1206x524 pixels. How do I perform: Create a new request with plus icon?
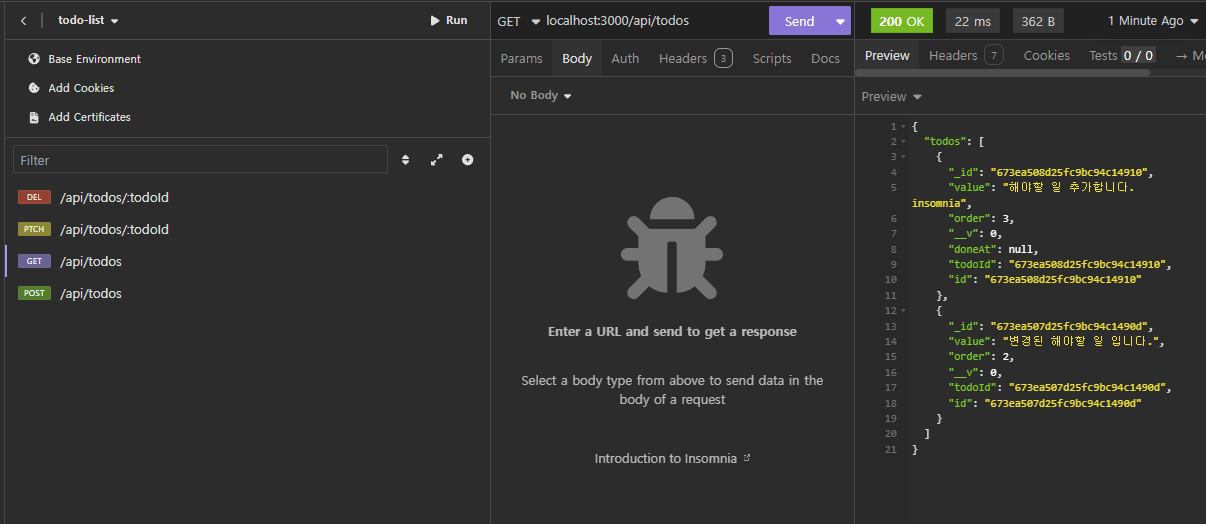tap(467, 160)
